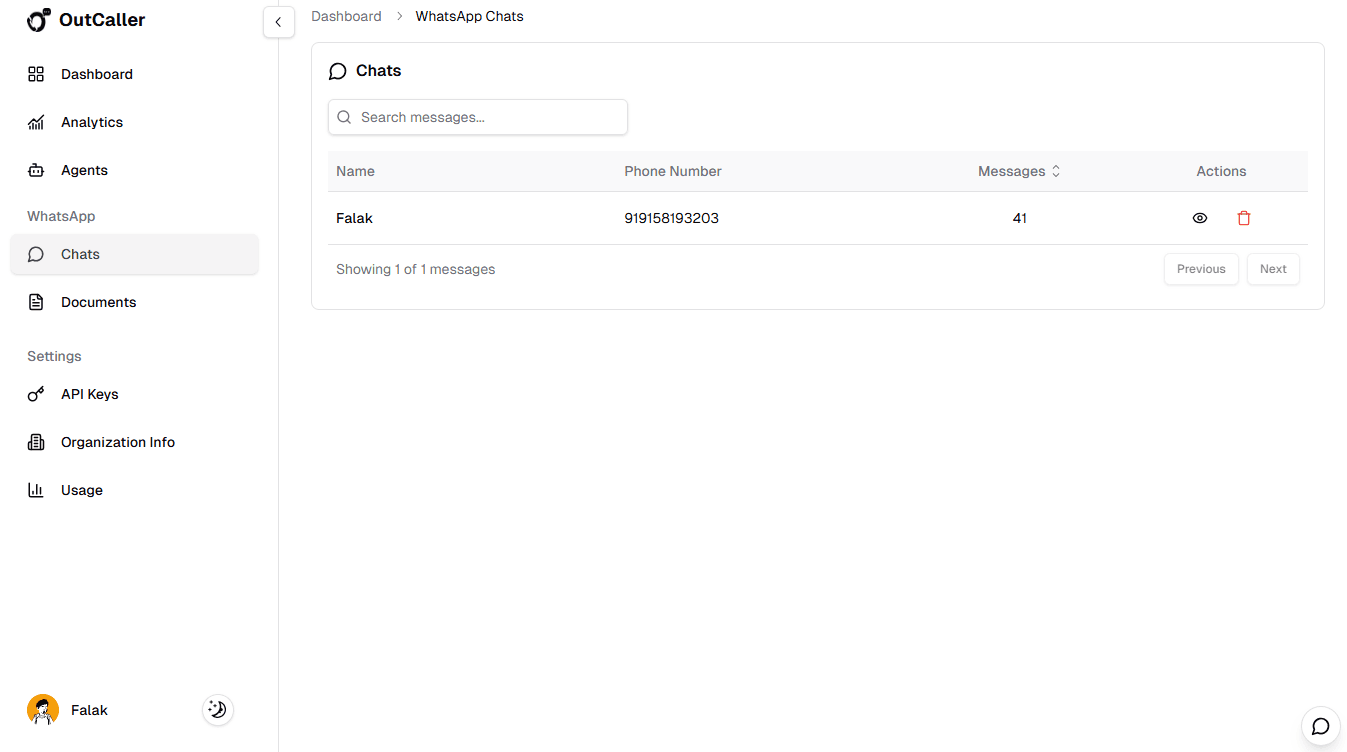Open the Analytics section icon
This screenshot has width=1347, height=752.
point(36,122)
